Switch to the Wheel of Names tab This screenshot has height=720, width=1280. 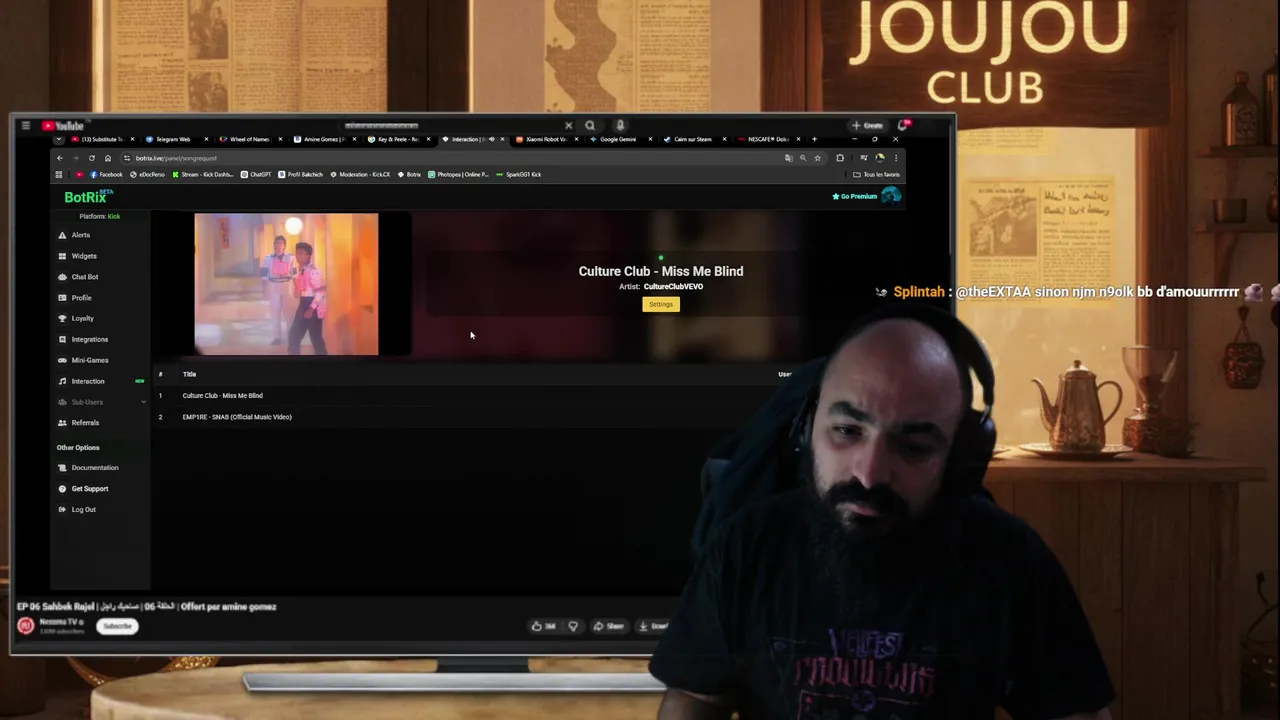pyautogui.click(x=250, y=140)
